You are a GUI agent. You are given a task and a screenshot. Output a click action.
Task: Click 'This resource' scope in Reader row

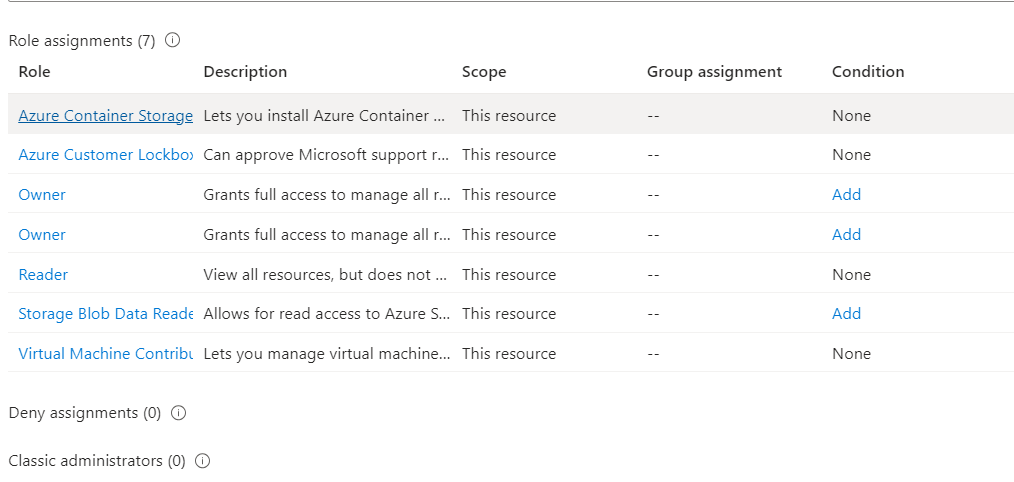coord(509,274)
